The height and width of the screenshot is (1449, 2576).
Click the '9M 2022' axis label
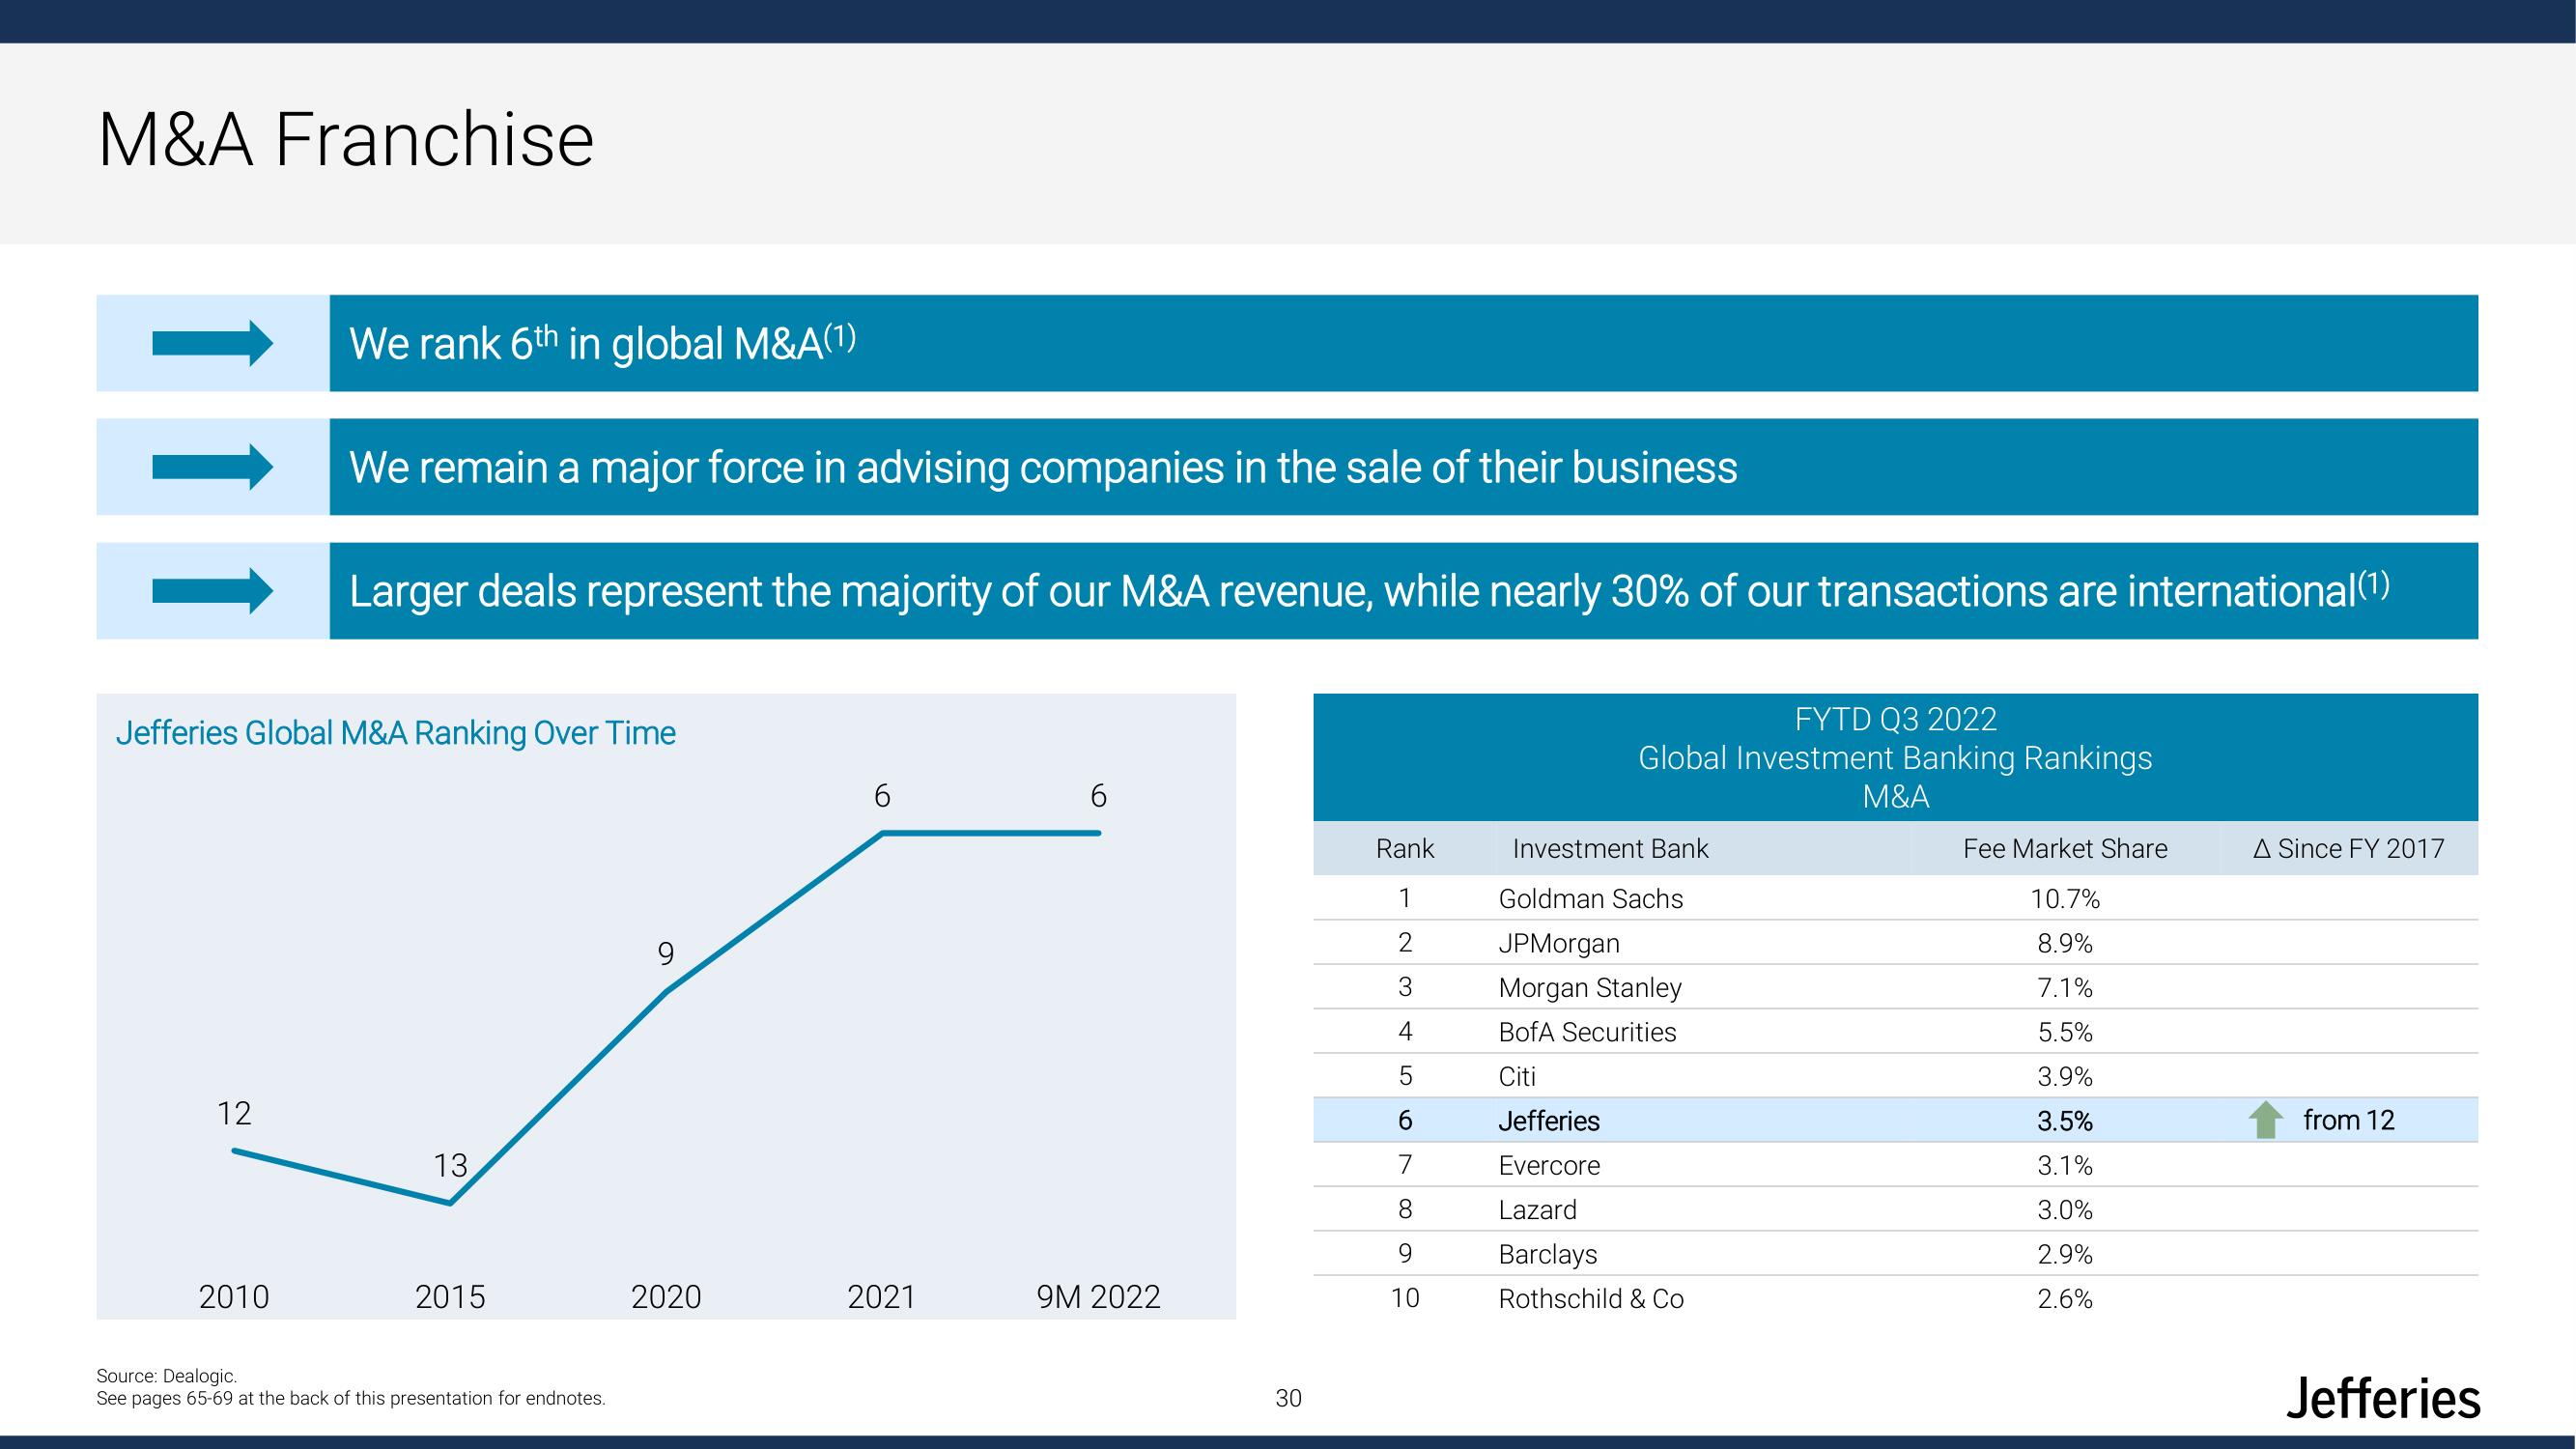[x=1098, y=1297]
